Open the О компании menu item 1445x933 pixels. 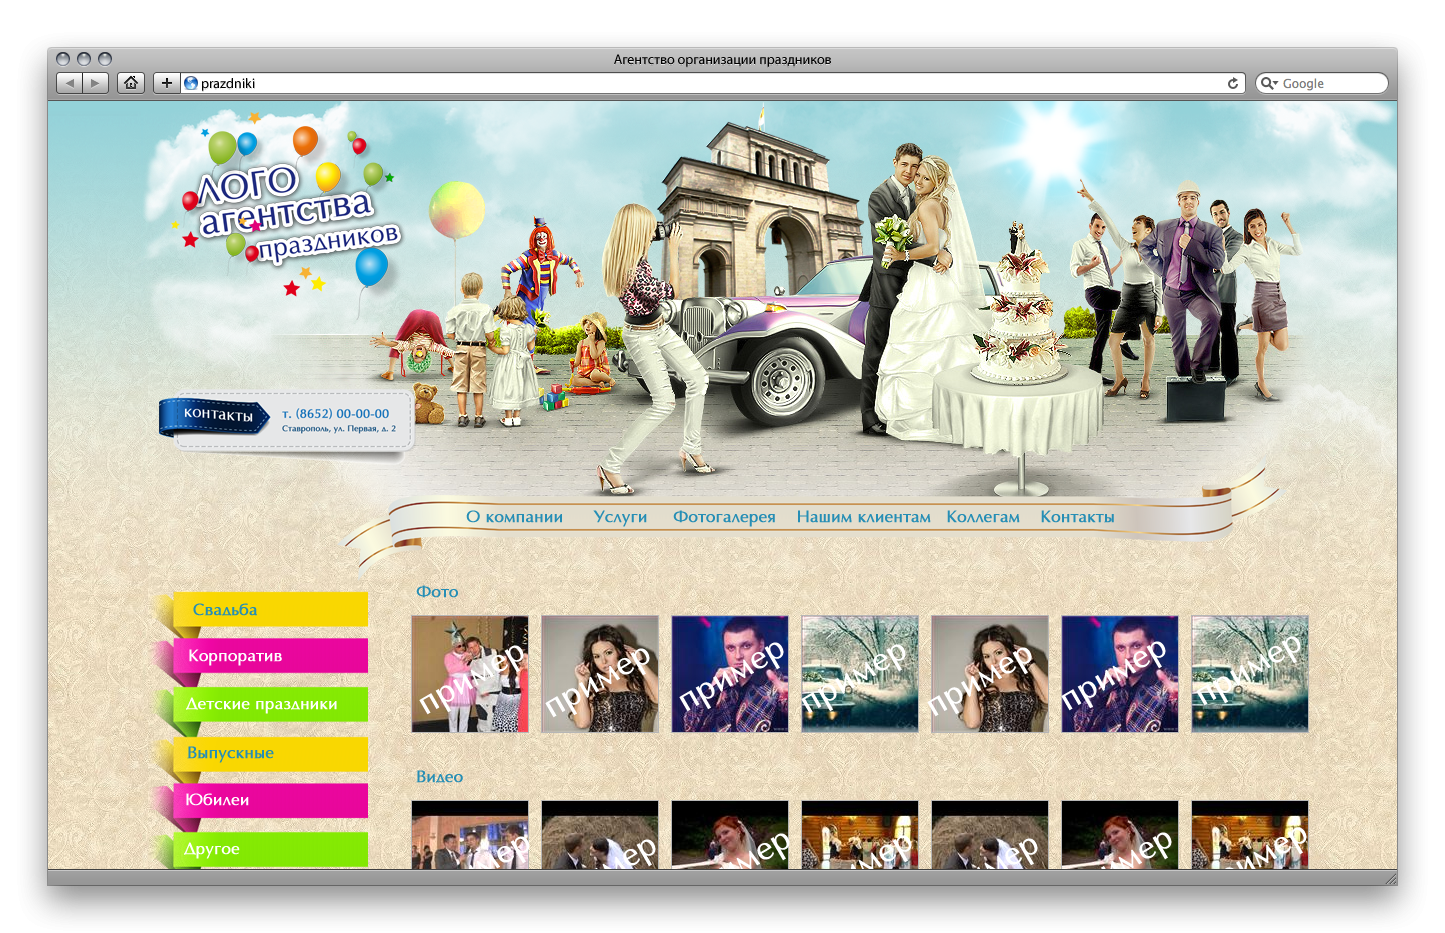(514, 517)
